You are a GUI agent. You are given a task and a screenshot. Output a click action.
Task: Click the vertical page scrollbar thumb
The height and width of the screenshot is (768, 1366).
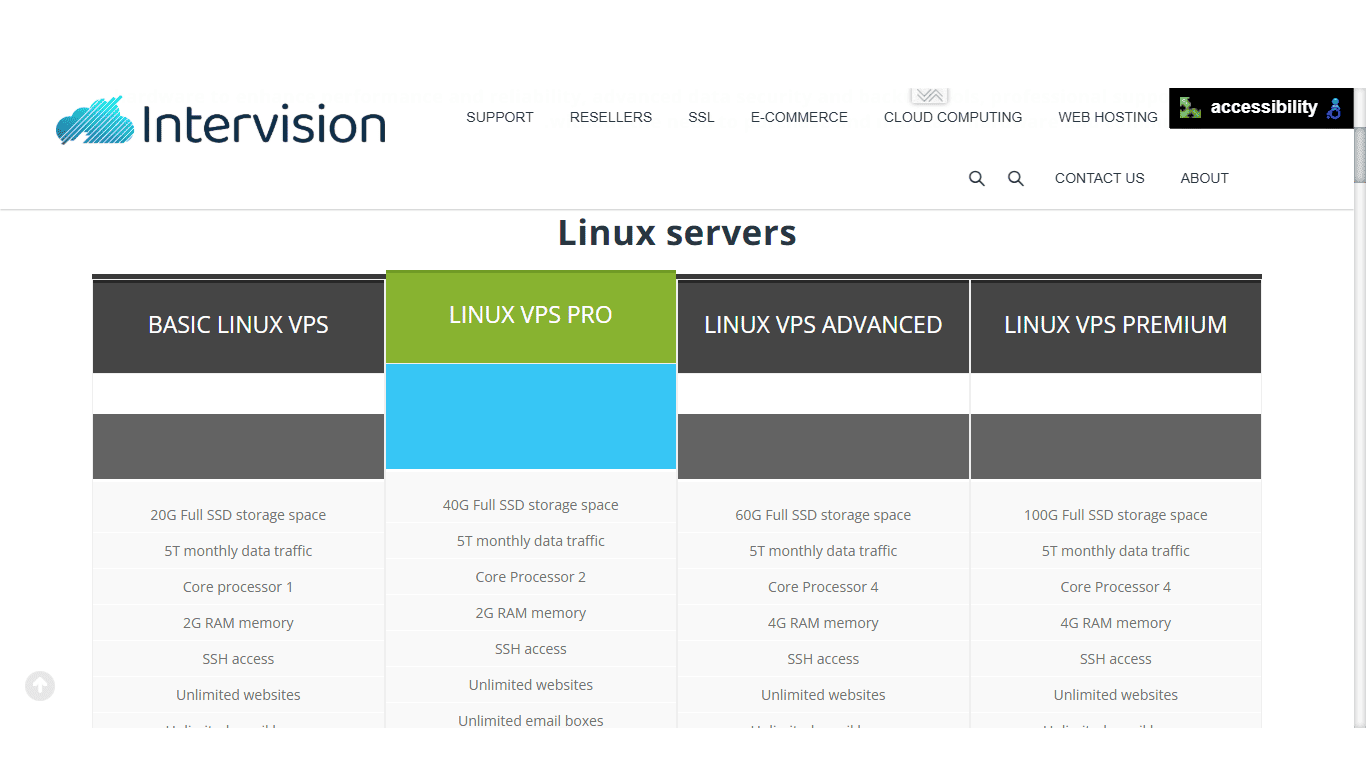click(1360, 155)
